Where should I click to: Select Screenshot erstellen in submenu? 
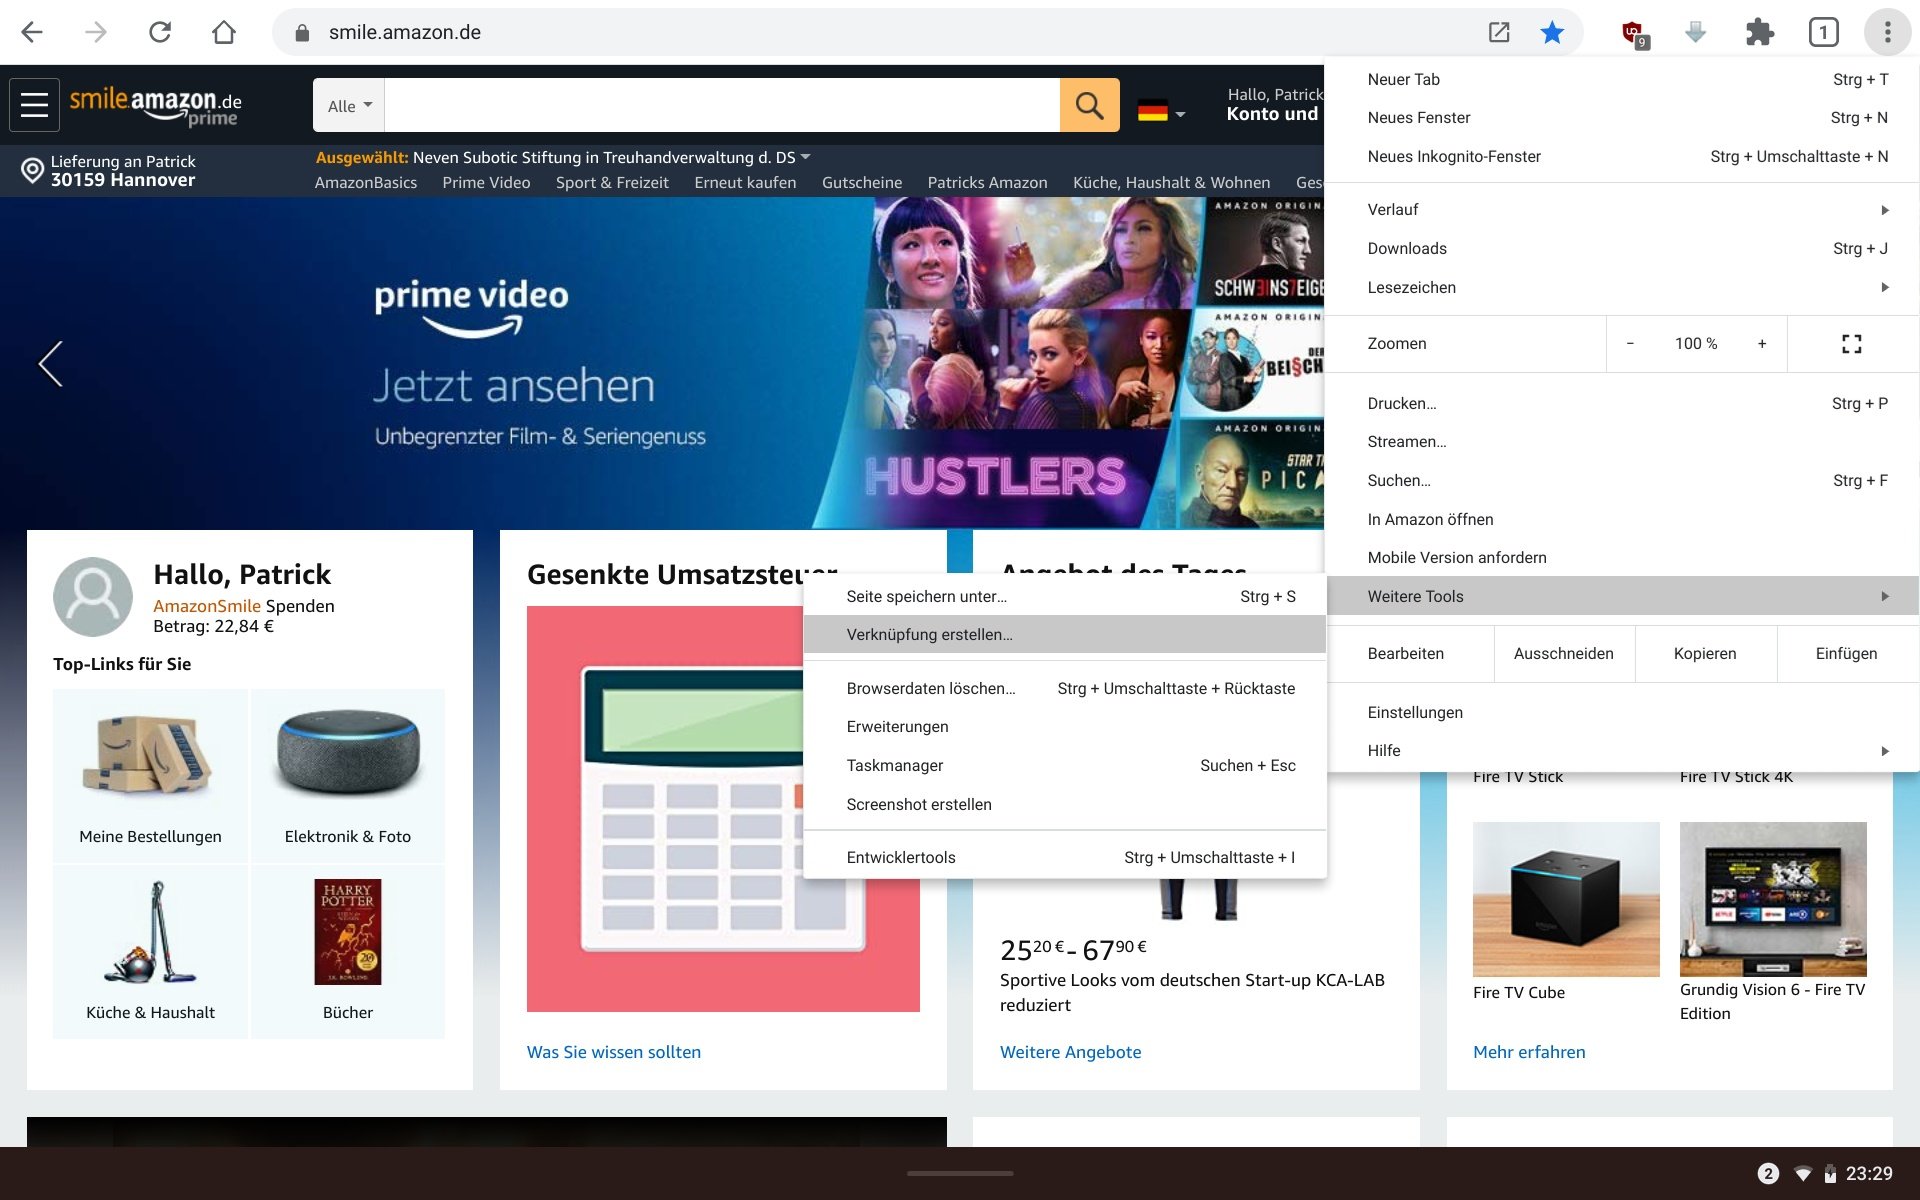pyautogui.click(x=1065, y=805)
